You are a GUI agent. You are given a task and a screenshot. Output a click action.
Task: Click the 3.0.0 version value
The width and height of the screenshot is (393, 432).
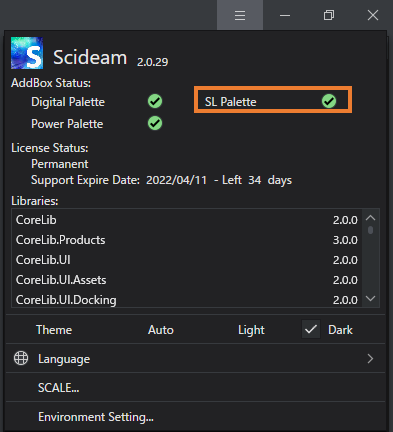(x=345, y=240)
